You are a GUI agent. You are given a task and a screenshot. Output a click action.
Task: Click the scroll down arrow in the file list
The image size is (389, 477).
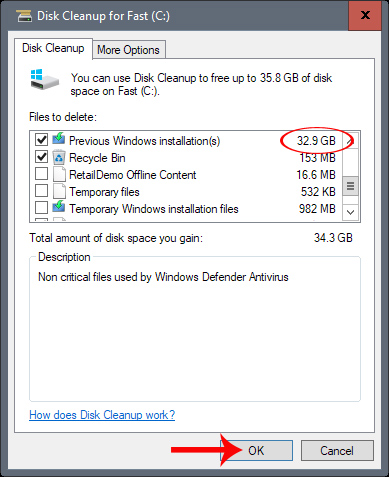pyautogui.click(x=350, y=212)
